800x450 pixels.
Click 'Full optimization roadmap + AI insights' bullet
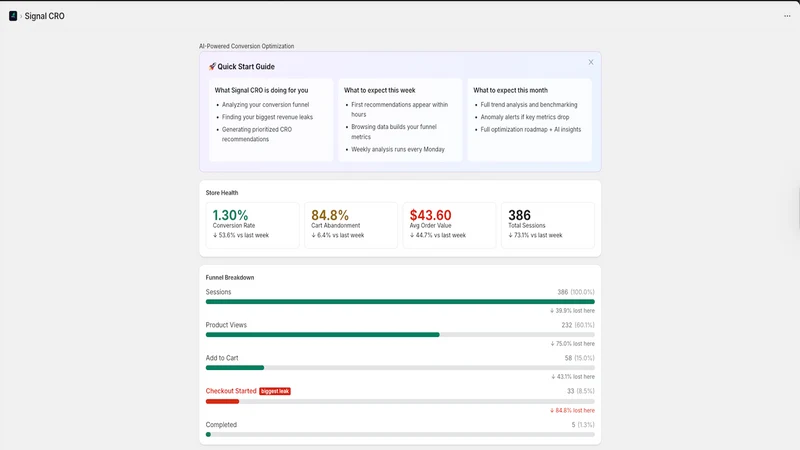point(531,130)
